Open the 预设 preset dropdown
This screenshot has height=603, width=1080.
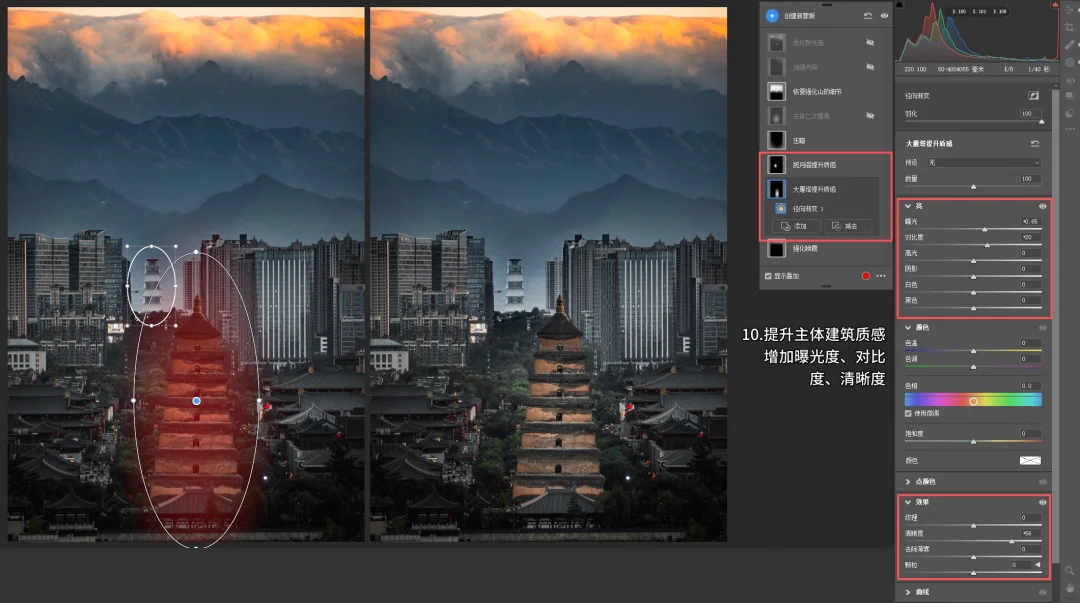click(984, 163)
